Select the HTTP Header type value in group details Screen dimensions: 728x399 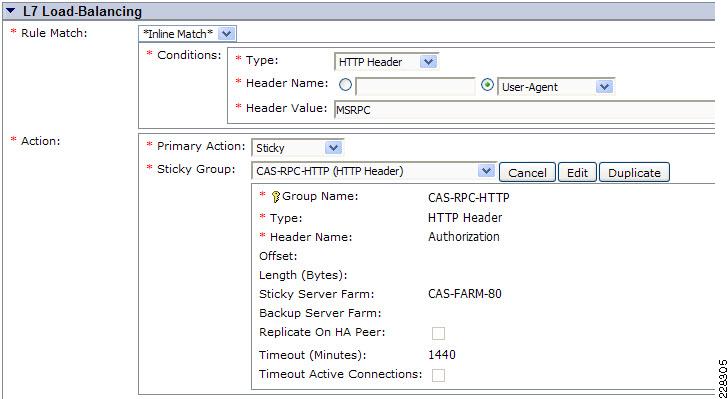tap(465, 217)
